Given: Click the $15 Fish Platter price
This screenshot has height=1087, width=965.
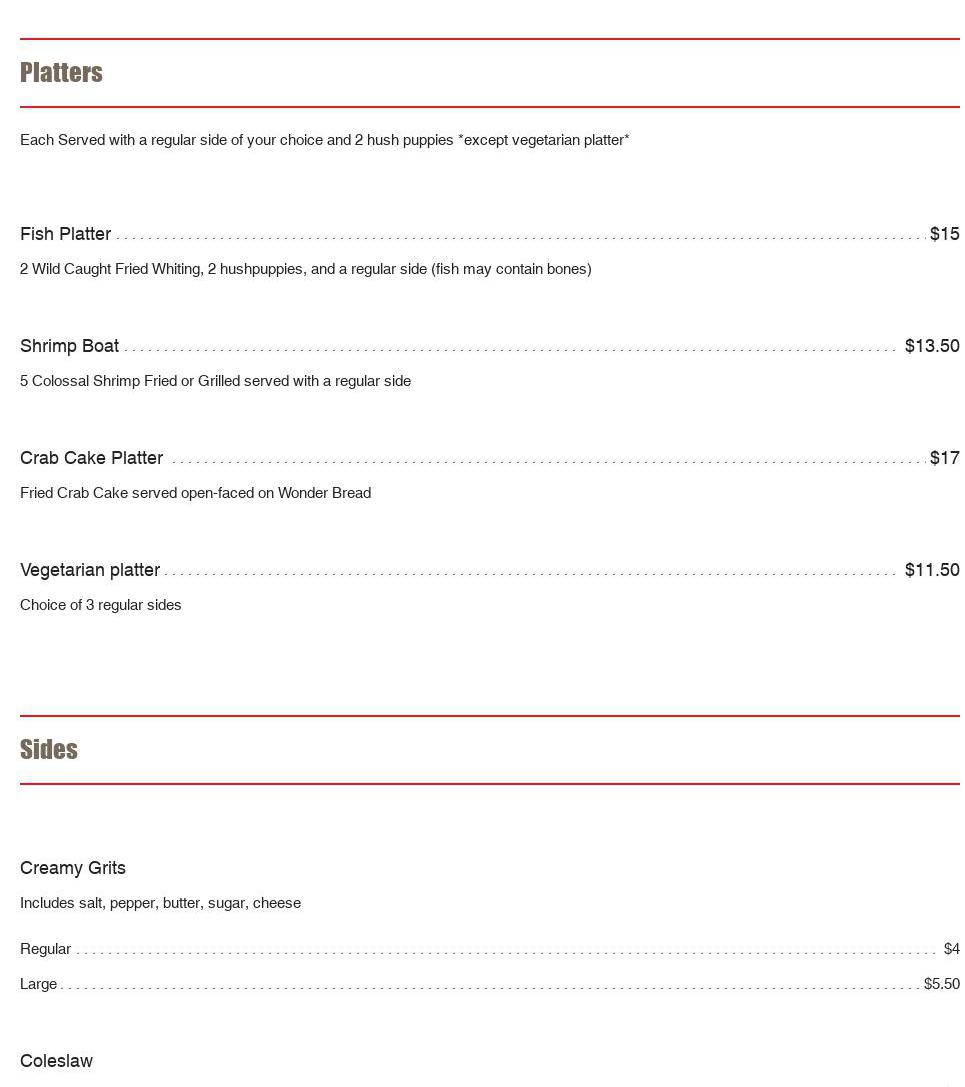Looking at the screenshot, I should (944, 234).
